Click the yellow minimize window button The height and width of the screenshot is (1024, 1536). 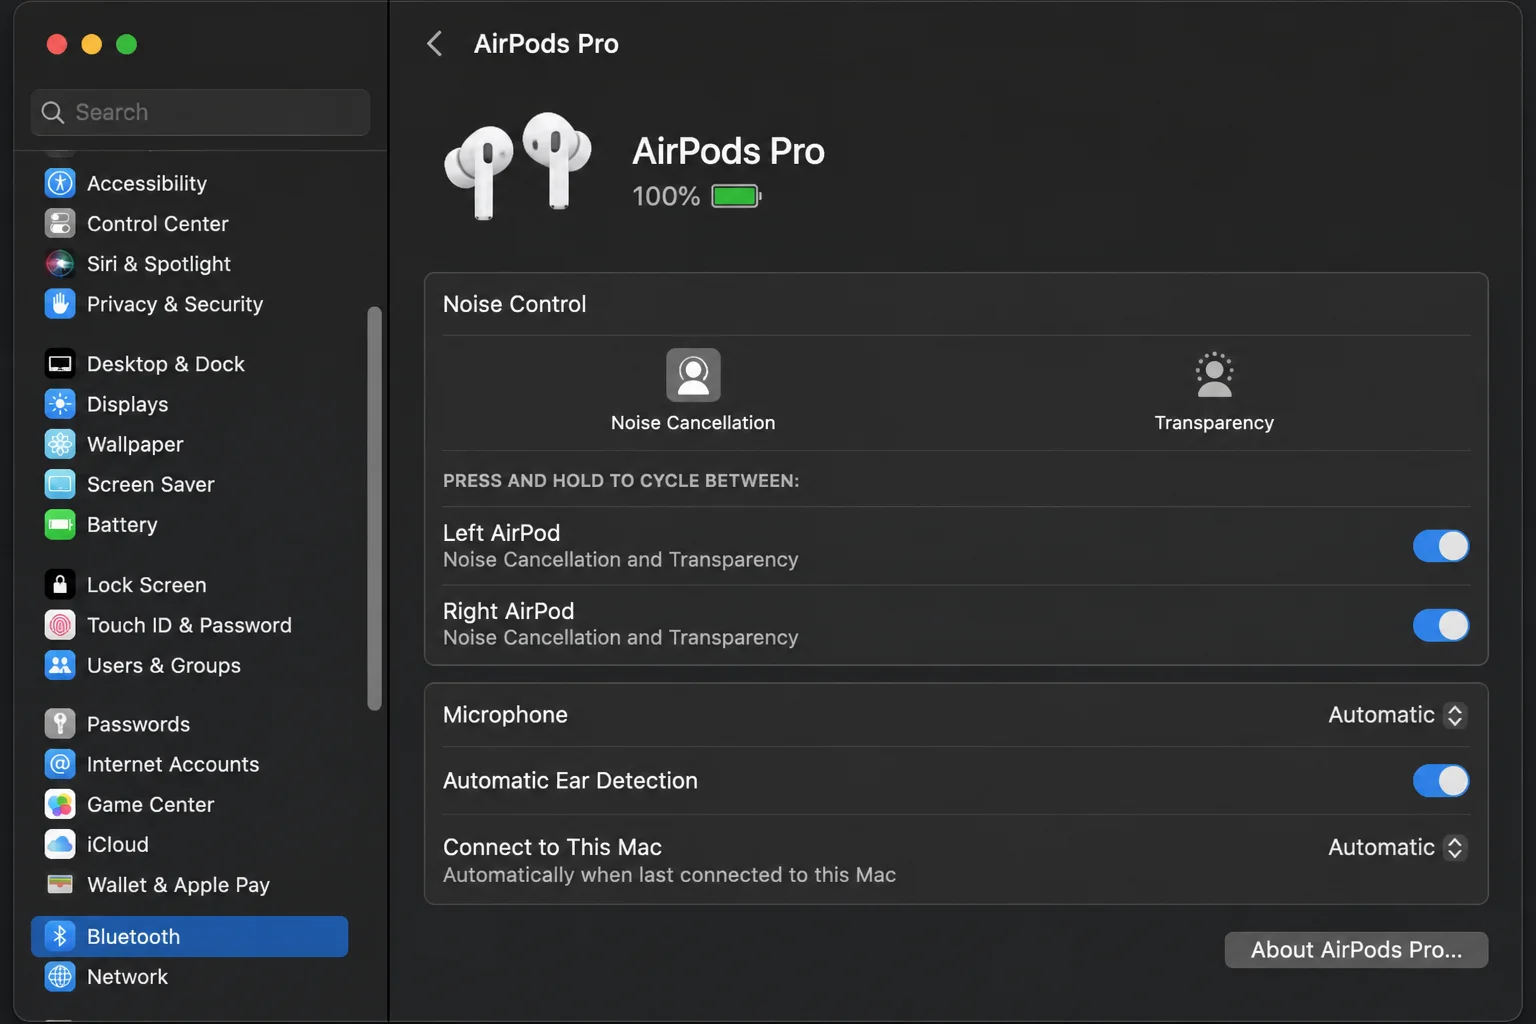[x=91, y=44]
